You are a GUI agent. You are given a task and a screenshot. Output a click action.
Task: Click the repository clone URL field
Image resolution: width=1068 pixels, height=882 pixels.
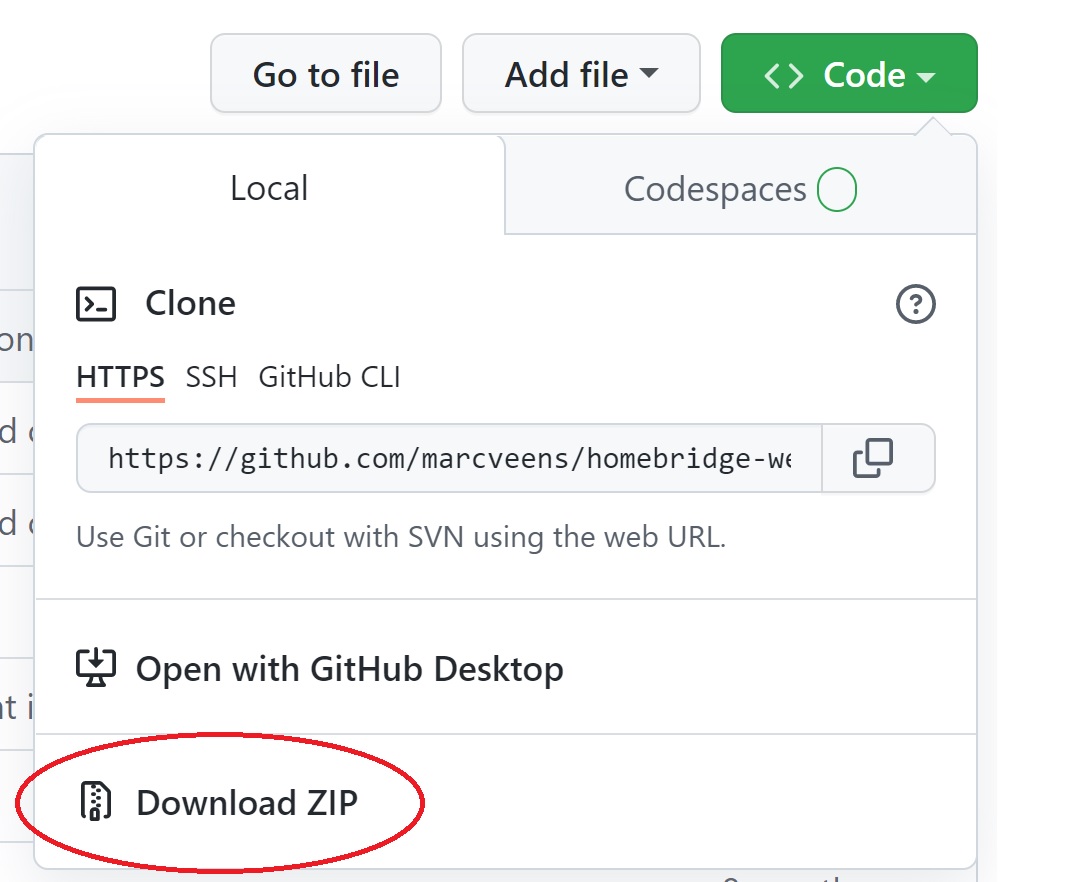point(450,458)
